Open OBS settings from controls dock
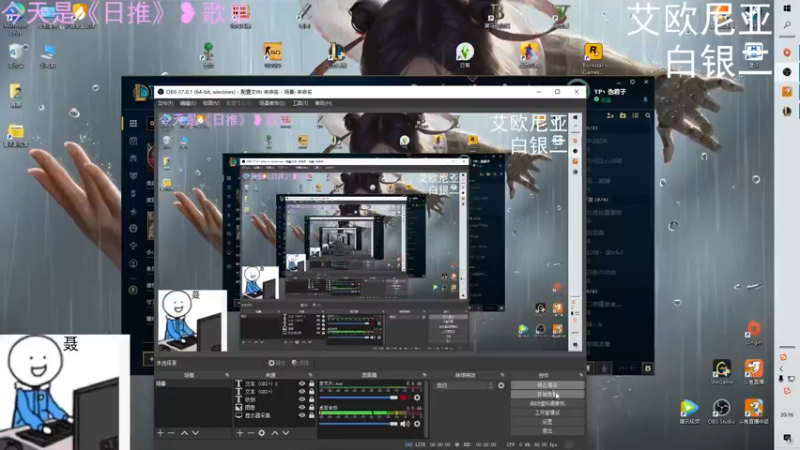This screenshot has width=800, height=450. pos(547,422)
